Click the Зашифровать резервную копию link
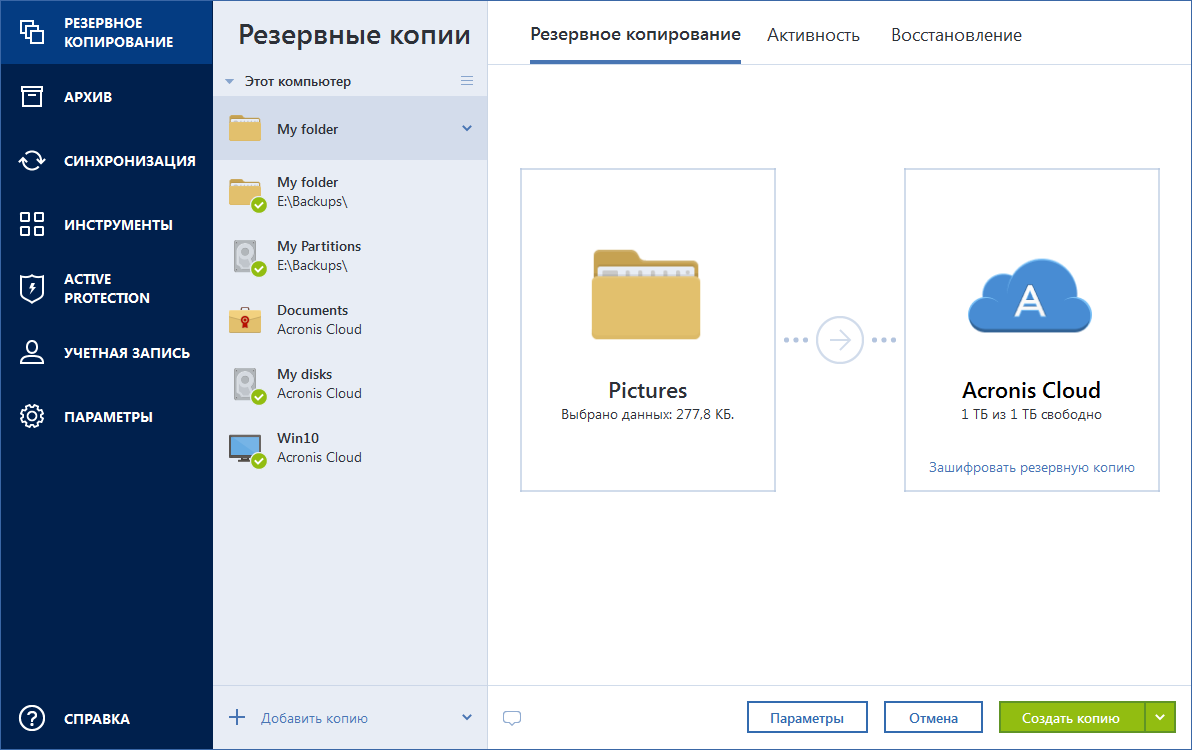 (1031, 467)
